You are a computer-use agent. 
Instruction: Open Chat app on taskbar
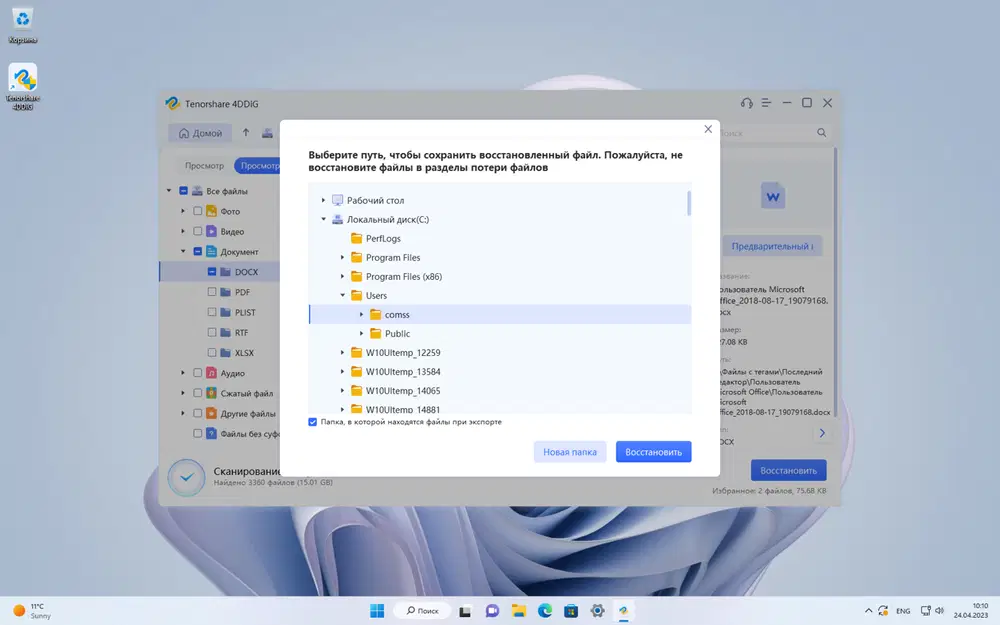(x=492, y=611)
